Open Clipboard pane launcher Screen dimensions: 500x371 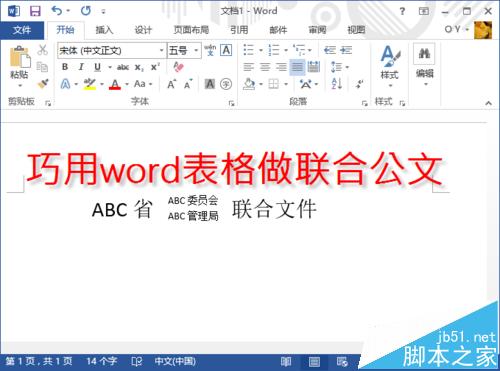(x=48, y=103)
